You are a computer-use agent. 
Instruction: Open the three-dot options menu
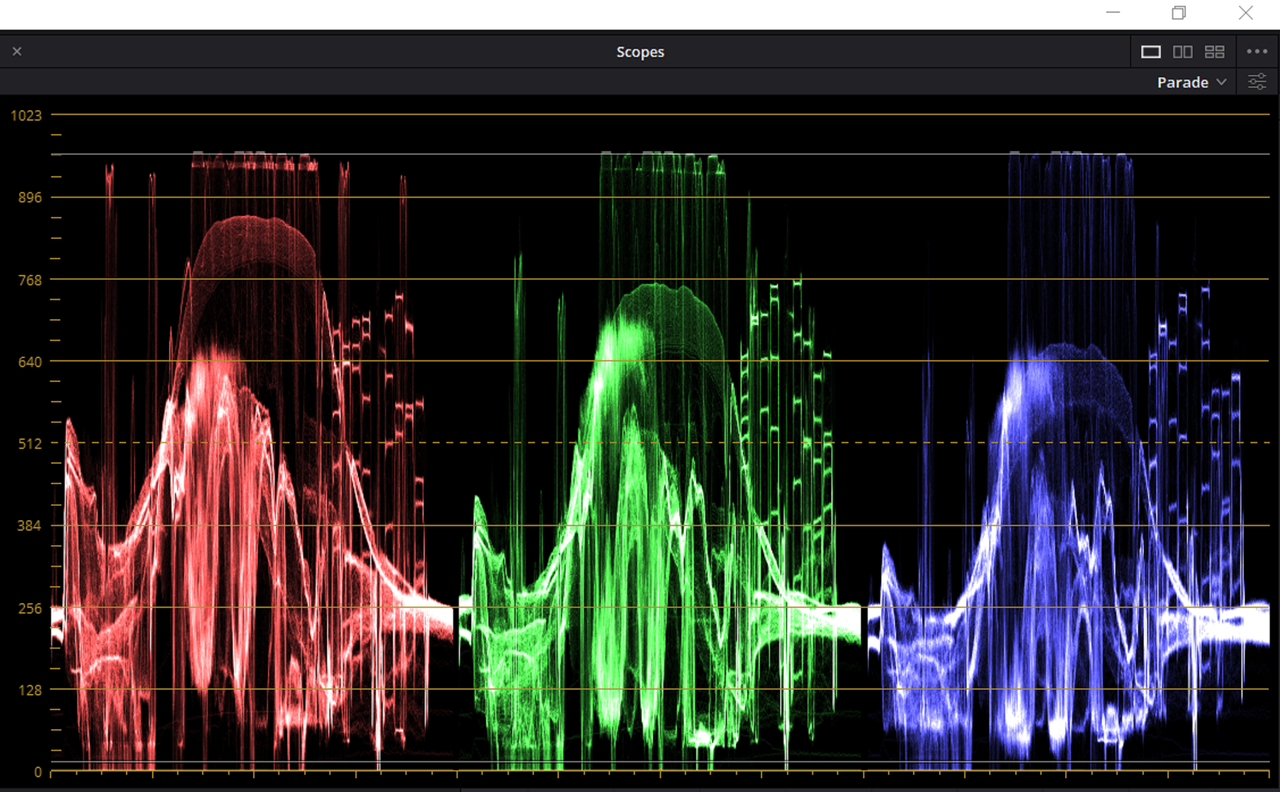pyautogui.click(x=1258, y=52)
